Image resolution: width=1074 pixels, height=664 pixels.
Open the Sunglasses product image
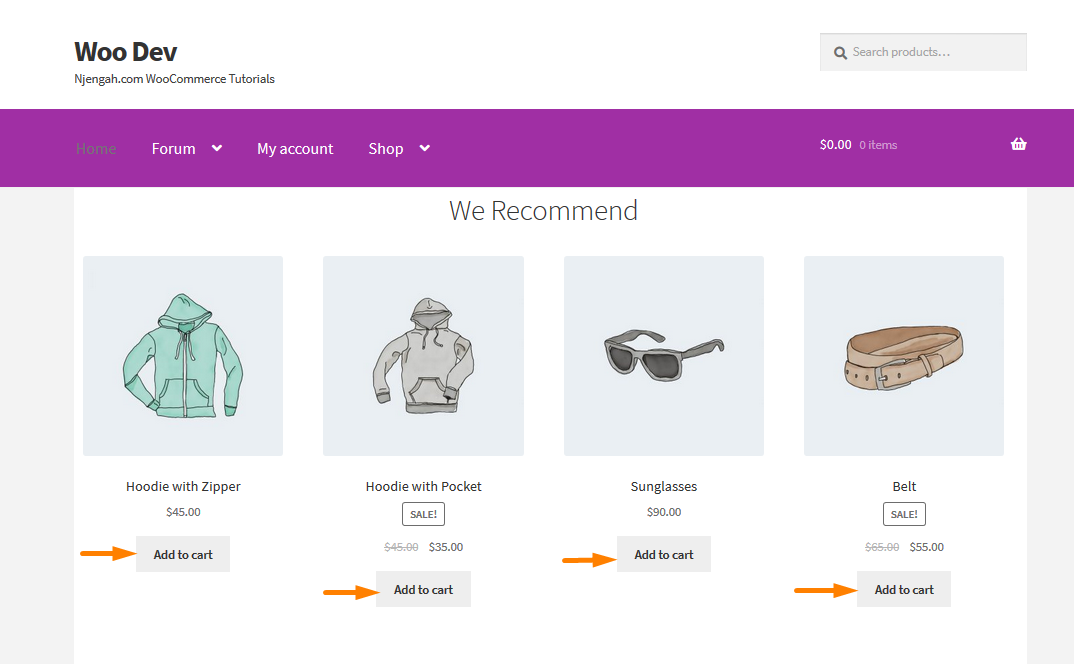tap(664, 356)
